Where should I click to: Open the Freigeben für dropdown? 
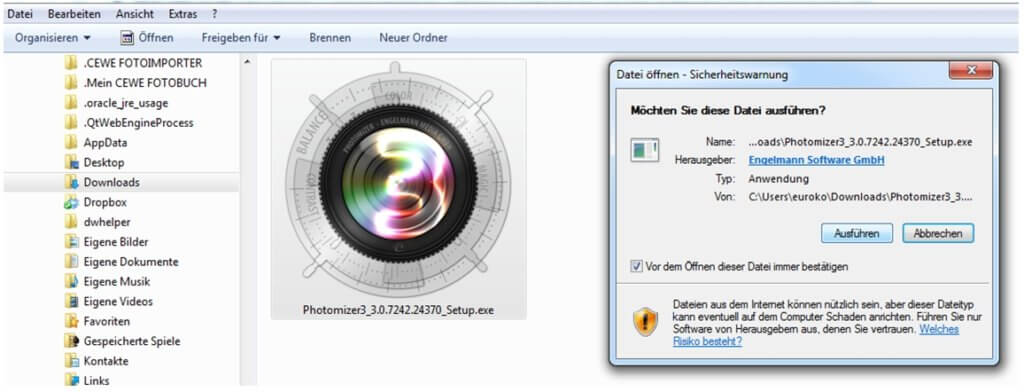[x=240, y=38]
